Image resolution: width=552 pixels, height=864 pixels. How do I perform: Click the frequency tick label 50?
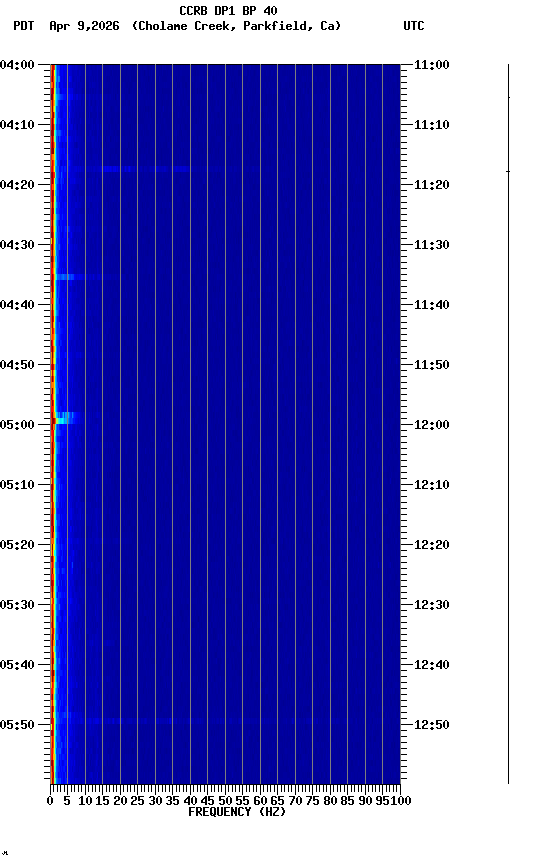click(225, 801)
